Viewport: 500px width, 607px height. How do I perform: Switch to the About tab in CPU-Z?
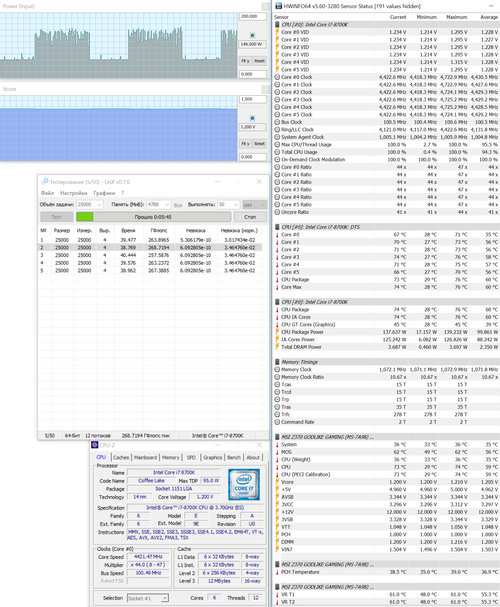click(253, 458)
